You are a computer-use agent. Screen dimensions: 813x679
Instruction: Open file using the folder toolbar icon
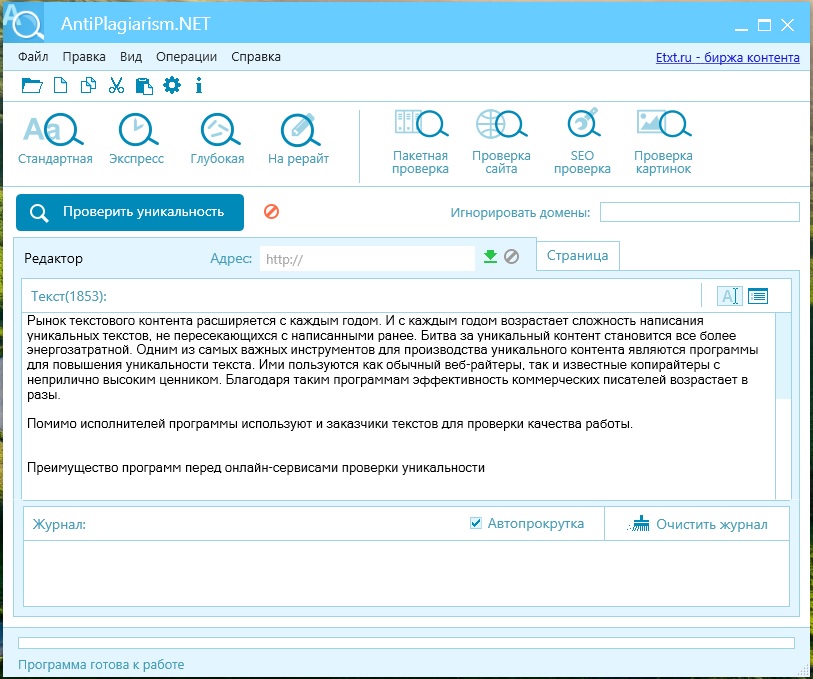tap(32, 86)
